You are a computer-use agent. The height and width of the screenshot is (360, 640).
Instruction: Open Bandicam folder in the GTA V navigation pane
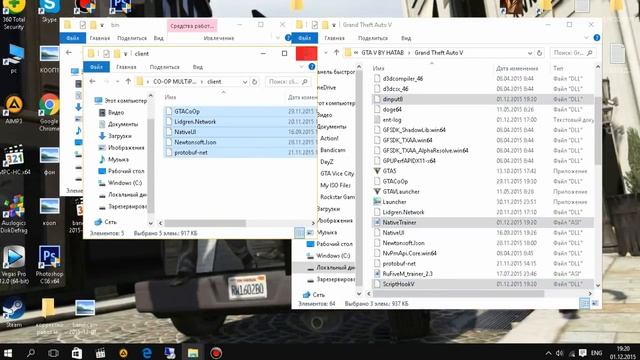pyautogui.click(x=333, y=150)
